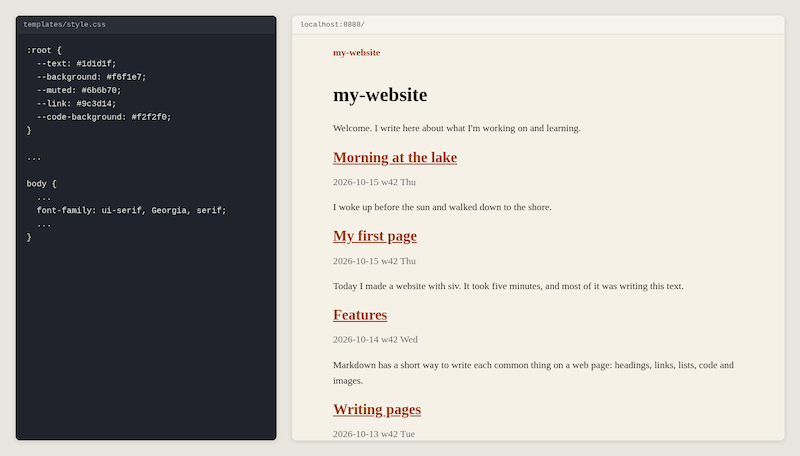
Task: Click the 'Markdown has a short way' paragraph
Action: [x=533, y=373]
